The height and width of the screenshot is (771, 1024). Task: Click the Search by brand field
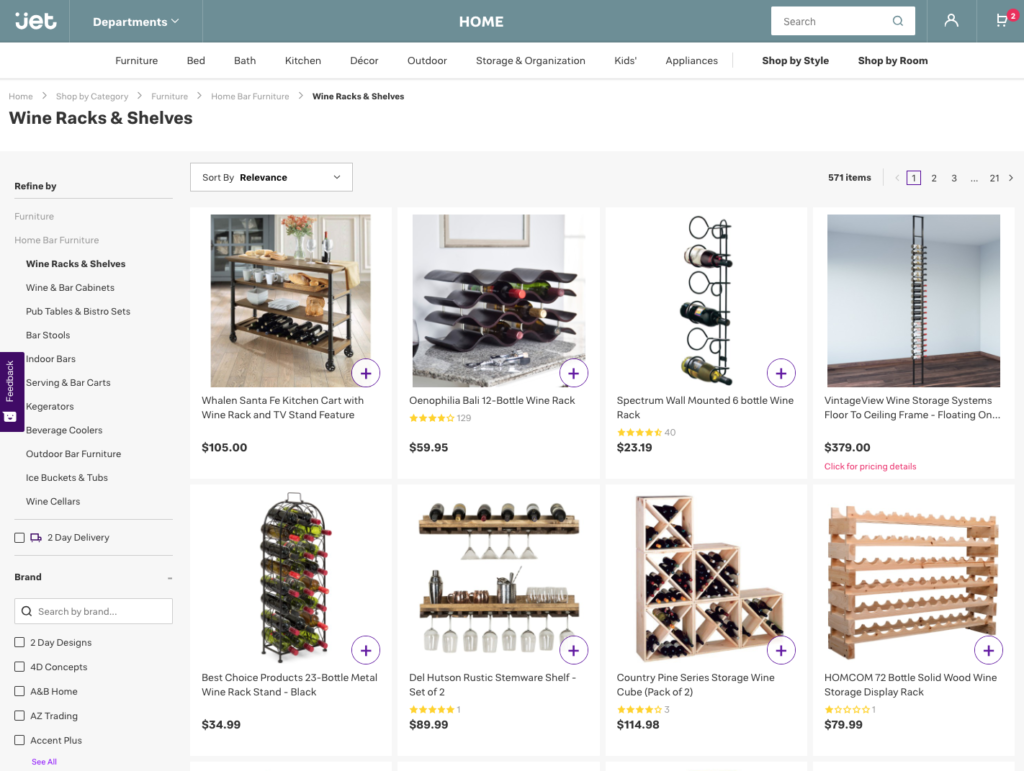pyautogui.click(x=93, y=611)
